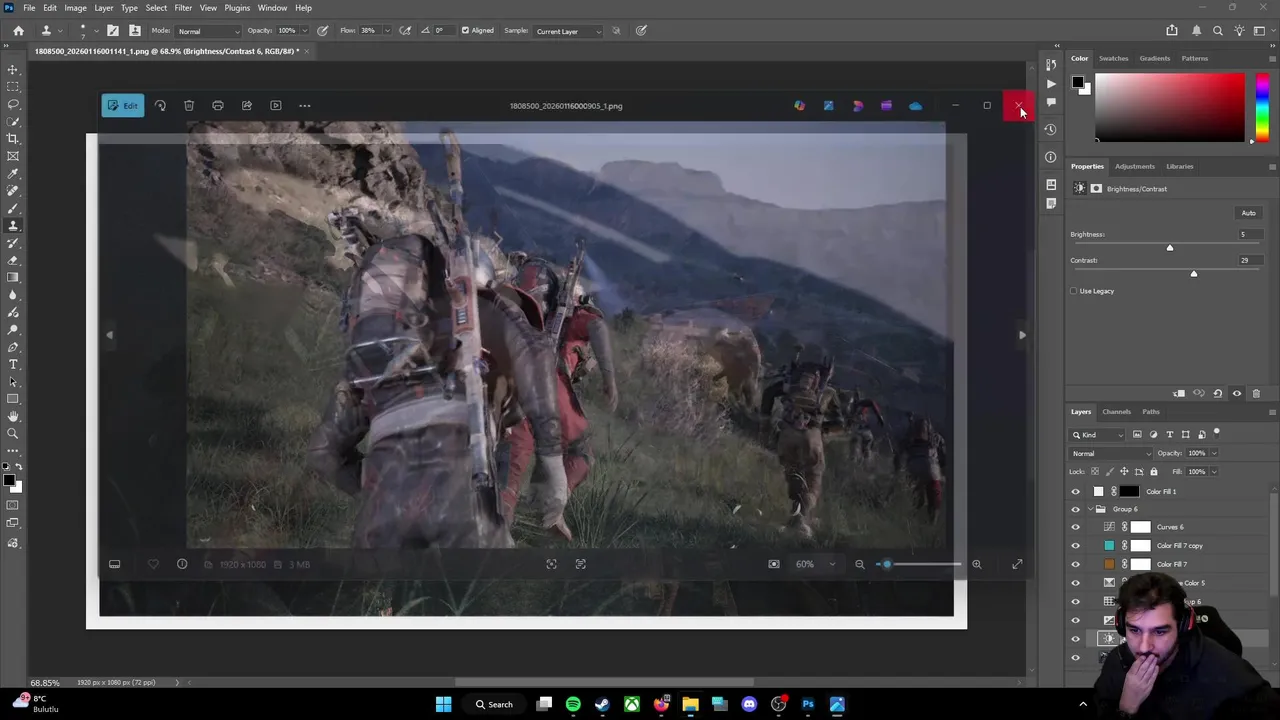Screen dimensions: 1280x720
Task: Select the Eraser tool
Action: [x=13, y=260]
